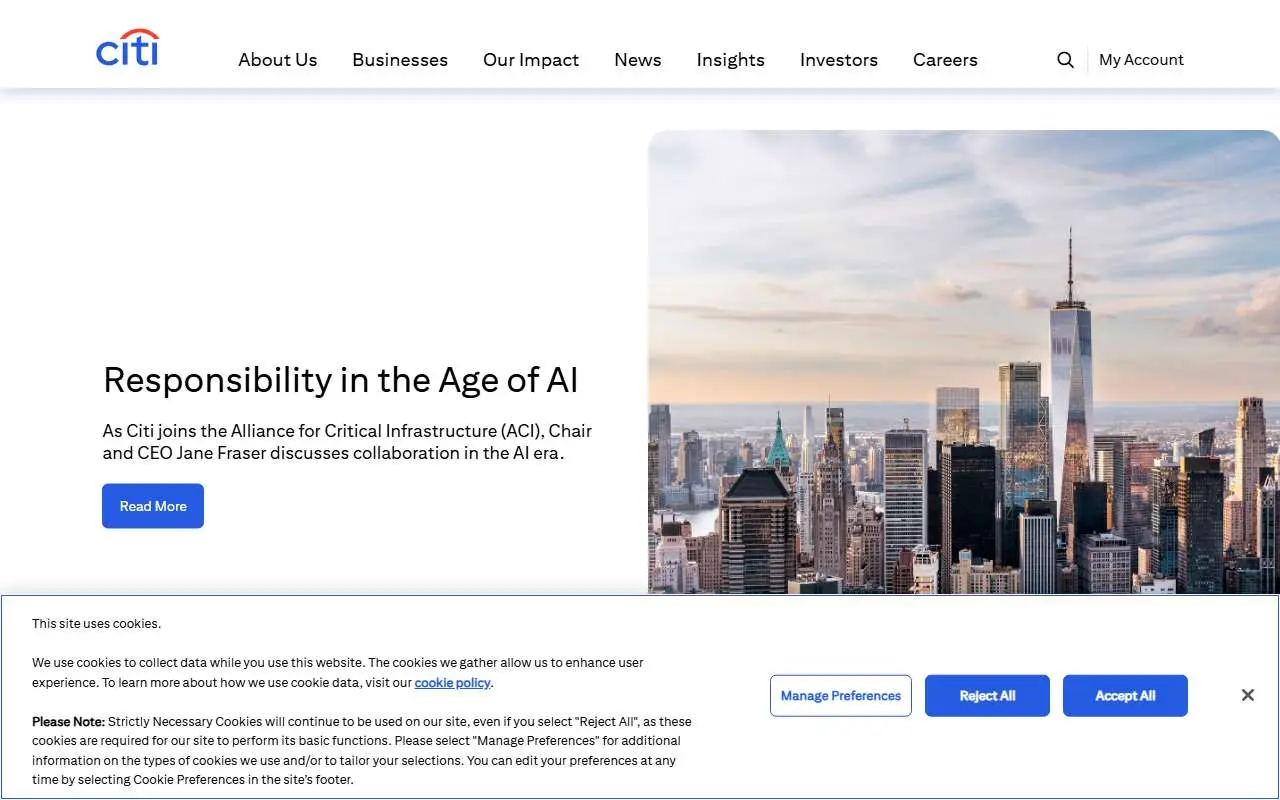
Task: Open the Investors navigation item
Action: 839,60
